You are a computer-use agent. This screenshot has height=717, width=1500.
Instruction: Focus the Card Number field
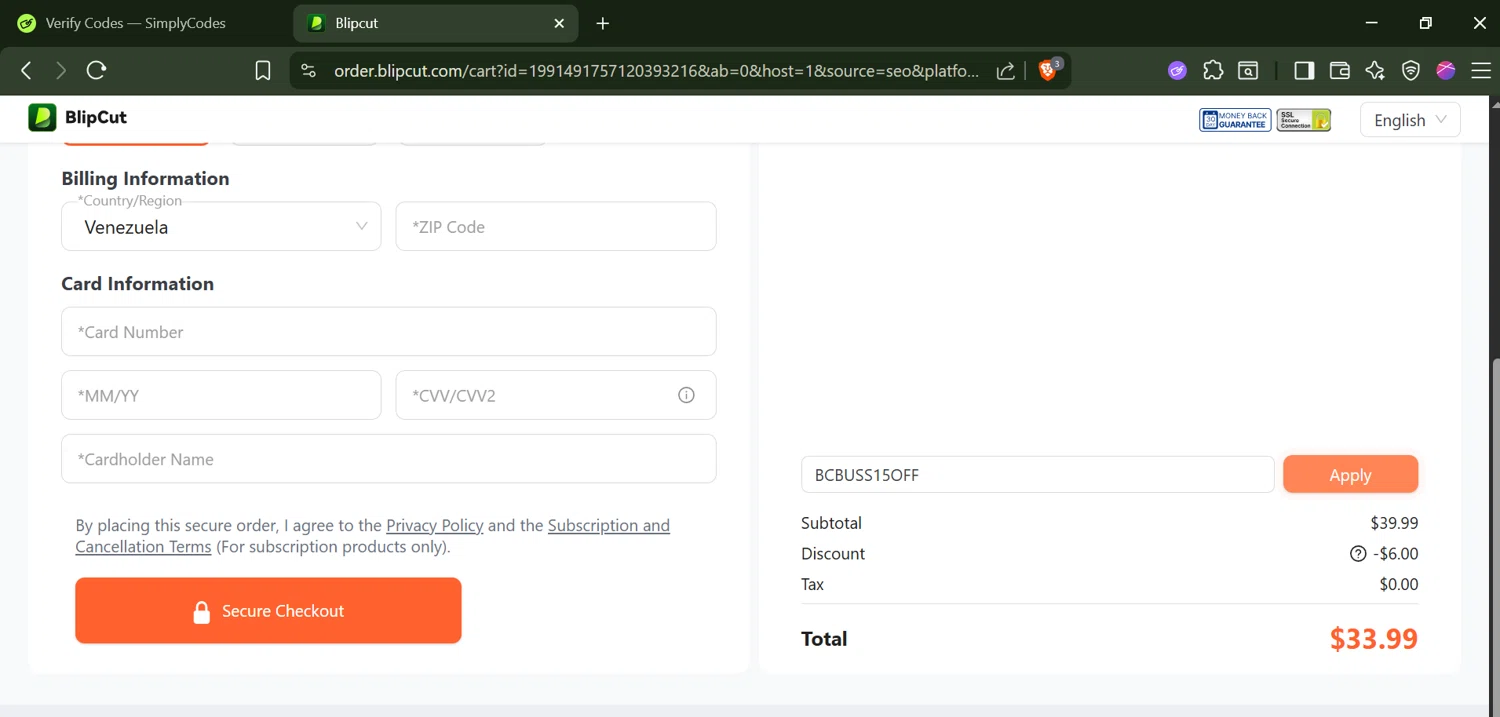389,332
